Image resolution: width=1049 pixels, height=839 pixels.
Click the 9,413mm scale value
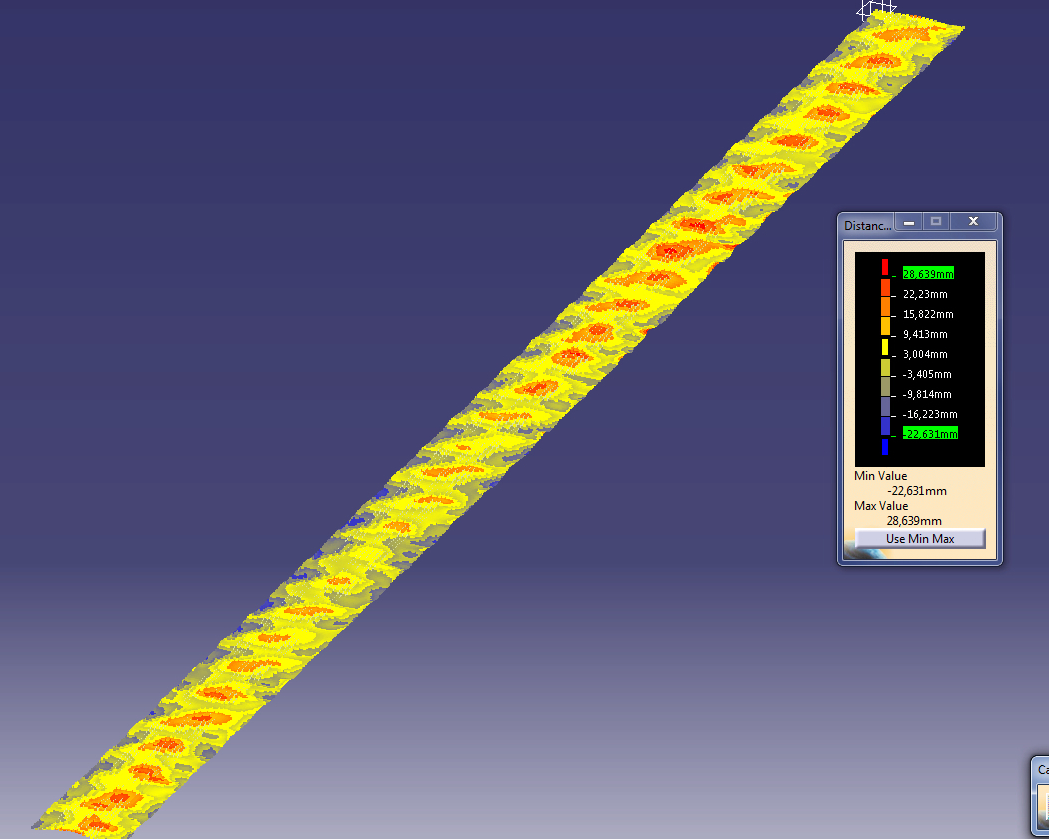pyautogui.click(x=925, y=334)
